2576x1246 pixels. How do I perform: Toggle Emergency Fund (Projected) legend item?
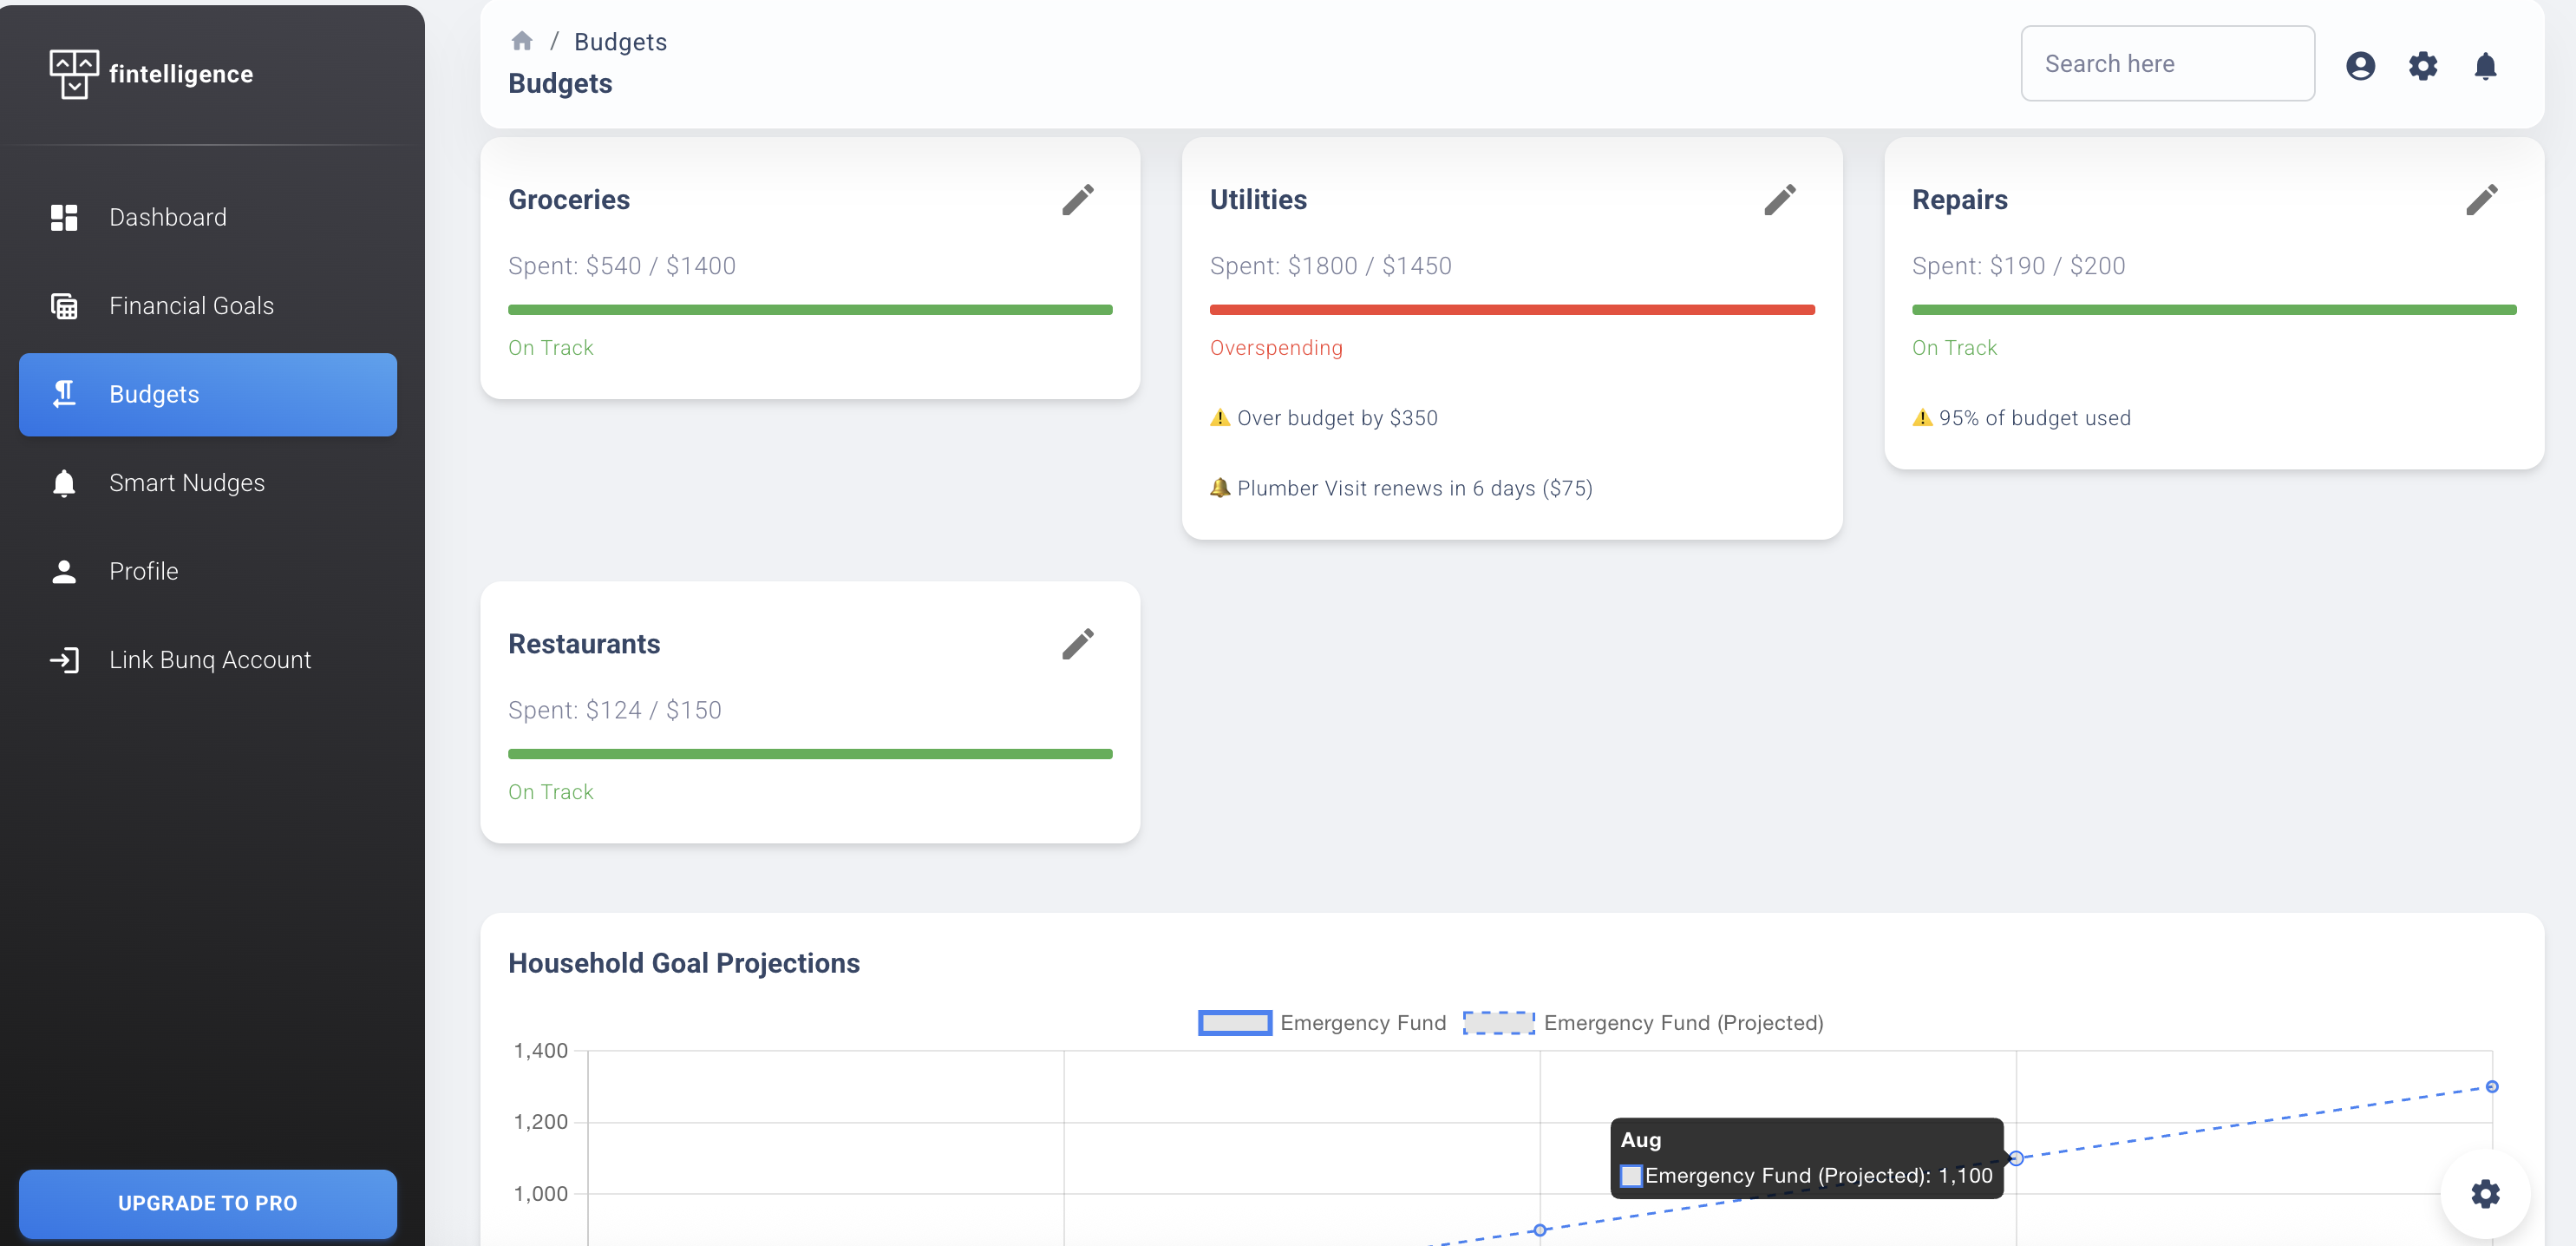point(1643,1023)
